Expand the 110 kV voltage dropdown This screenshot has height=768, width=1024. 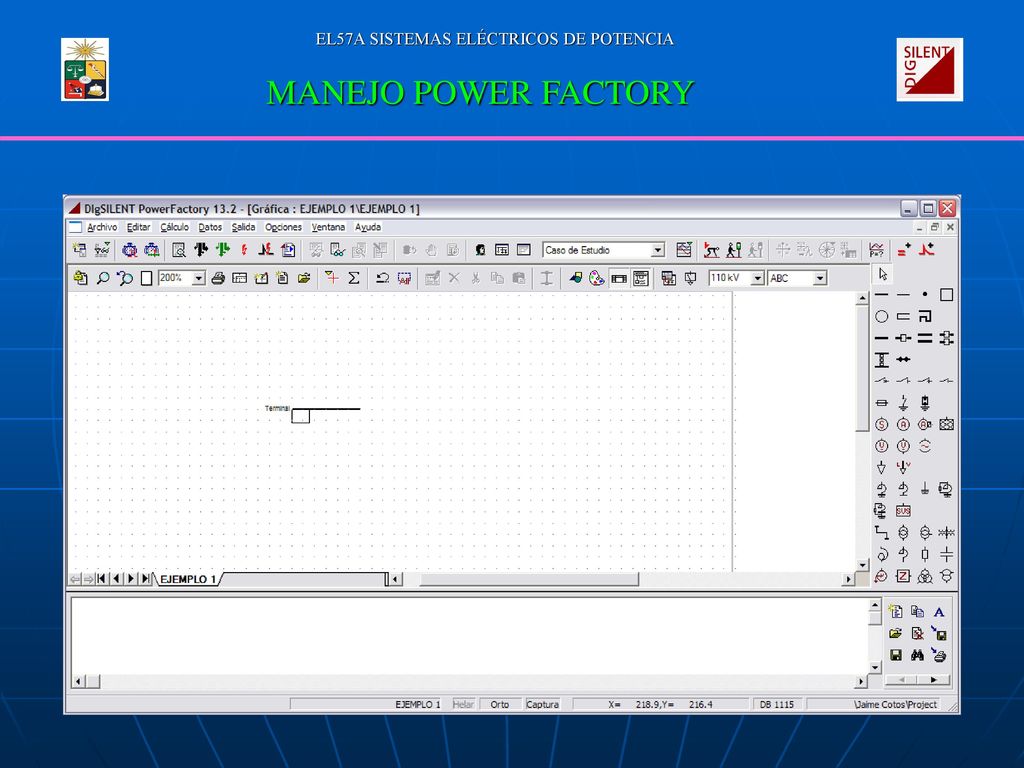tap(757, 278)
